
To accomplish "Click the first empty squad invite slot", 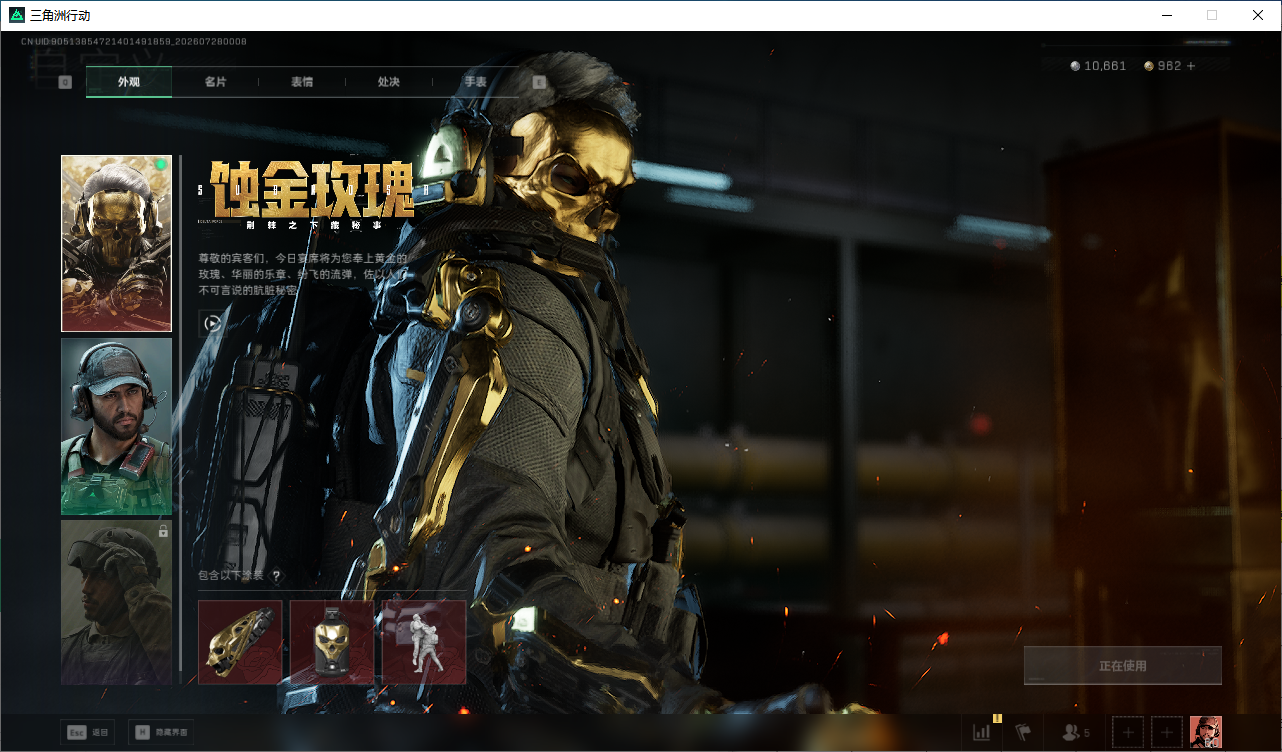I will [x=1128, y=732].
